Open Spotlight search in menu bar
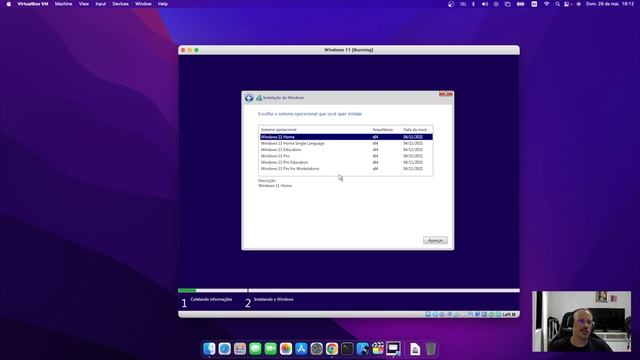 (x=557, y=4)
